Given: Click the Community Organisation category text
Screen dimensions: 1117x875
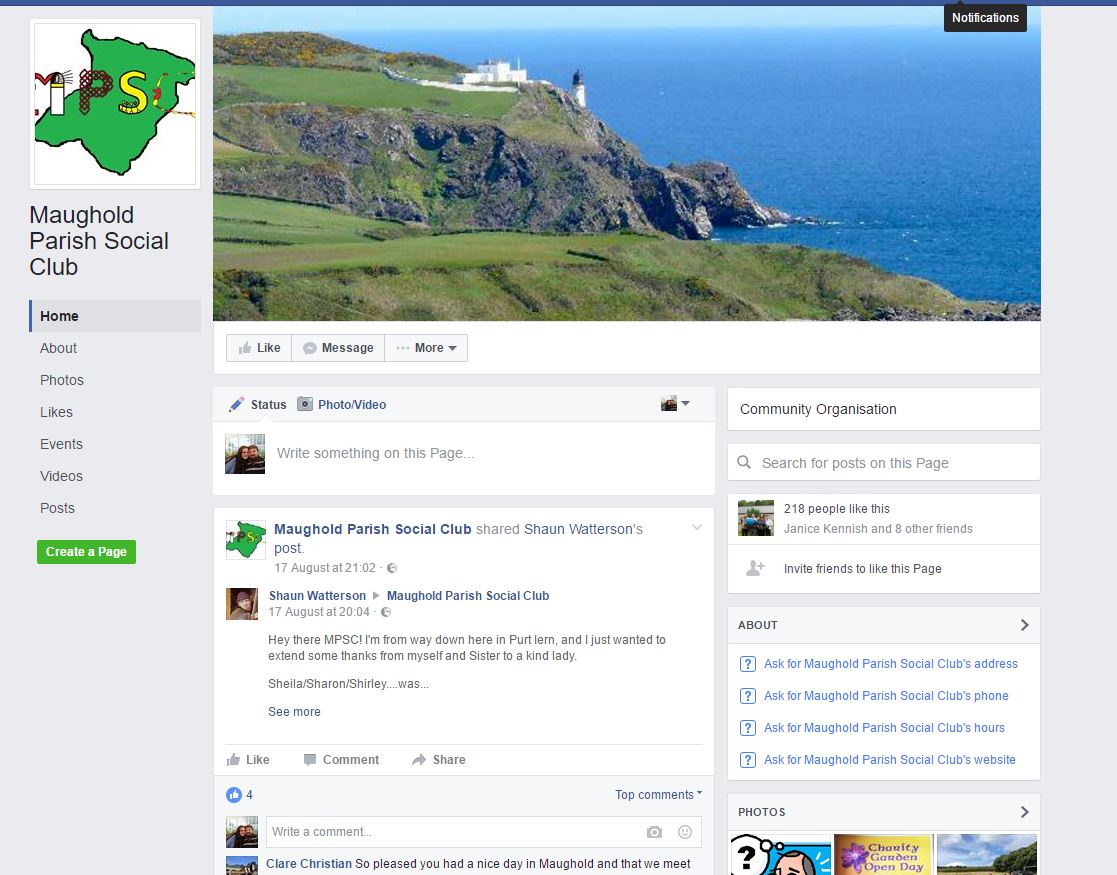Looking at the screenshot, I should pos(818,409).
